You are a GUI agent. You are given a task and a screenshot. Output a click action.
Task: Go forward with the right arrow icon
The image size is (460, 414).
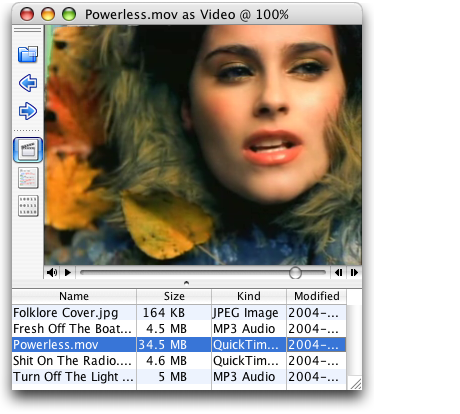[28, 111]
